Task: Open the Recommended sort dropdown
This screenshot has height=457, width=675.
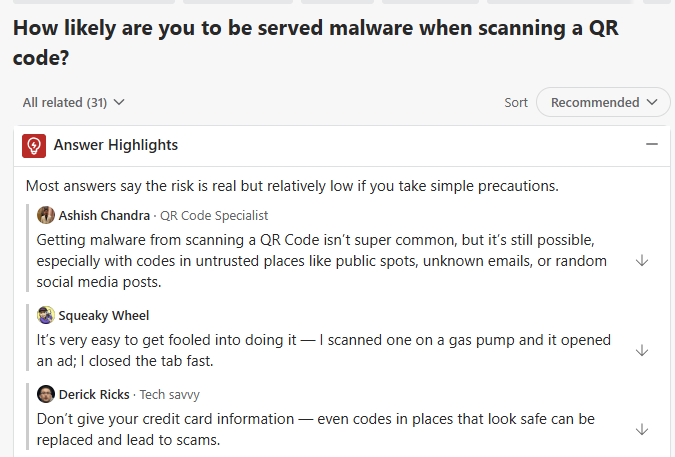Action: (x=603, y=102)
